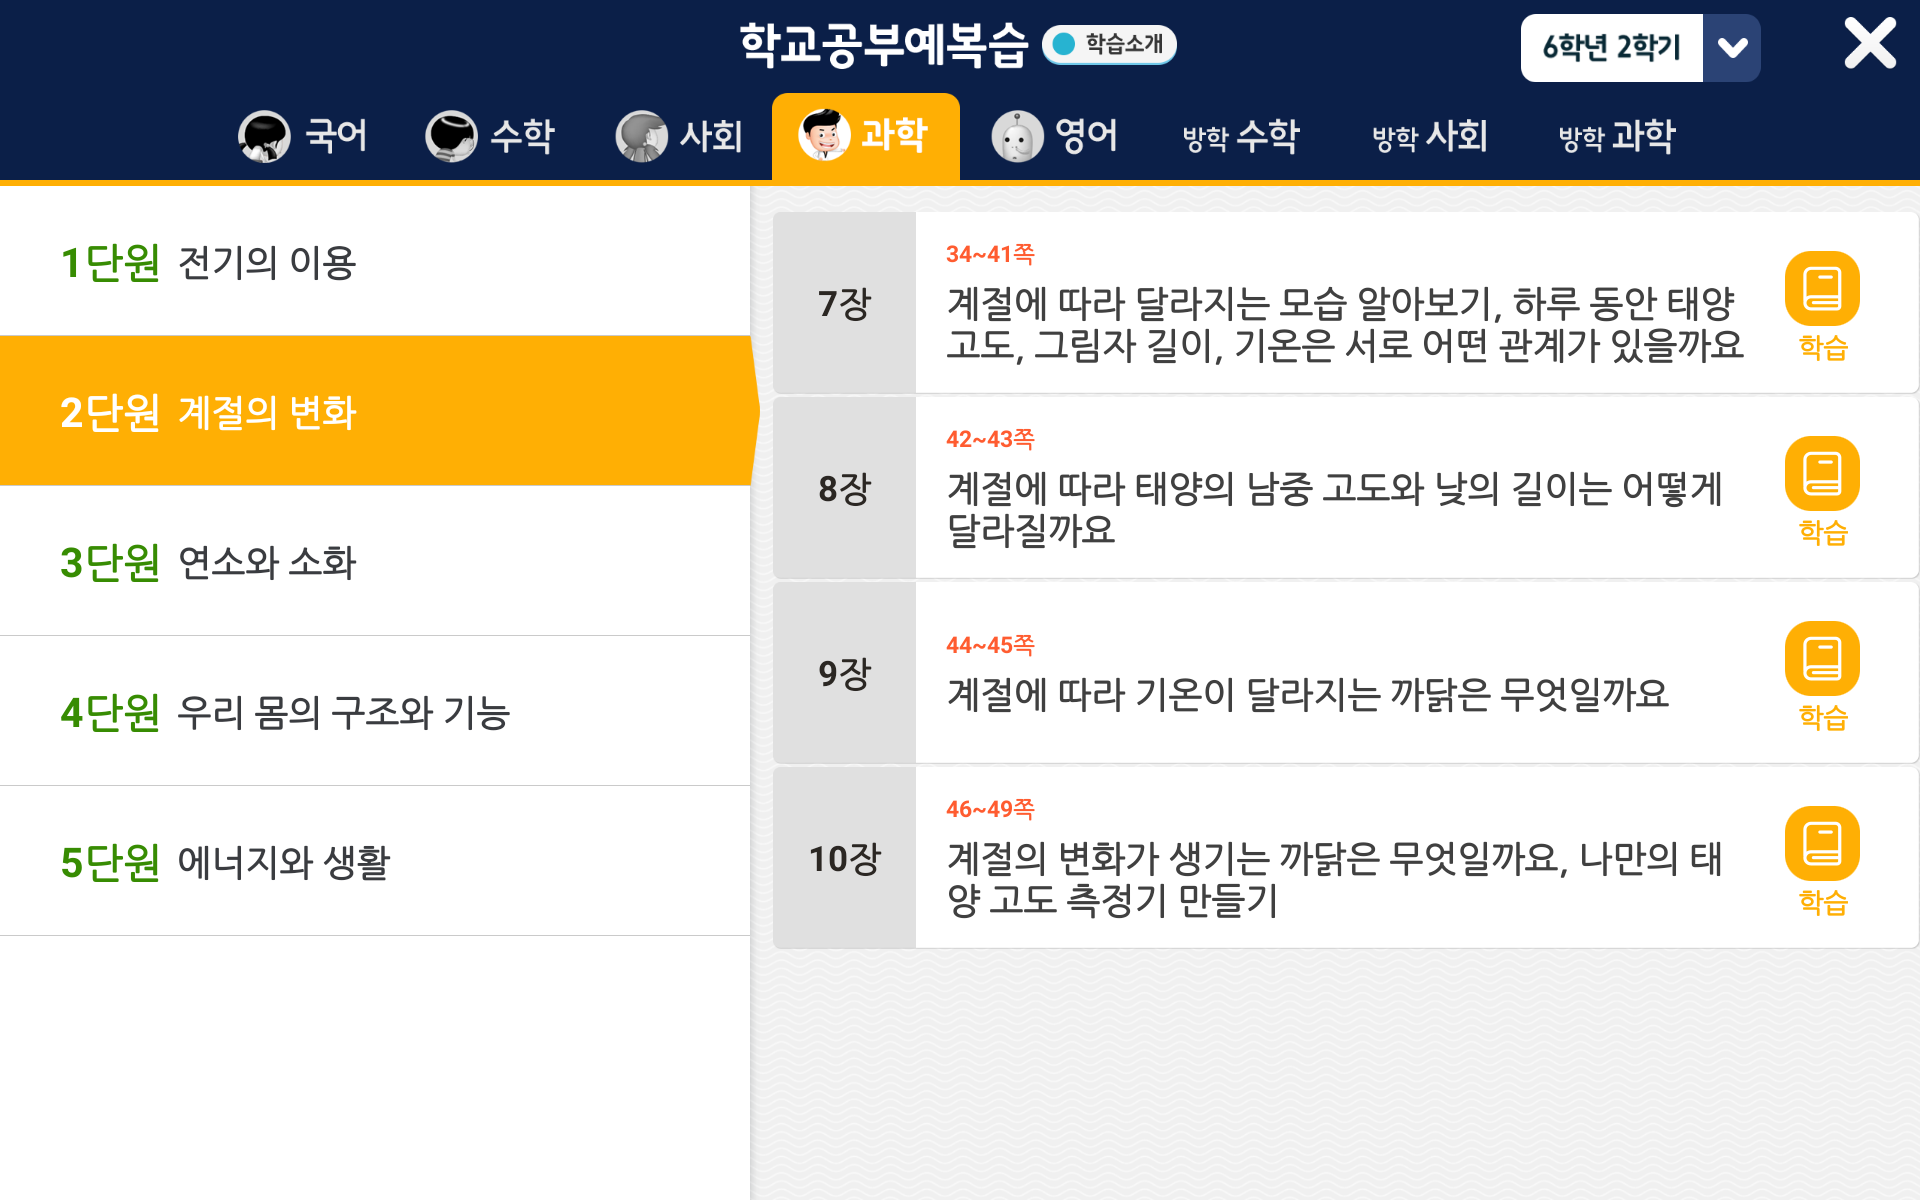Open the 학습 book icon for 7장

[x=1822, y=289]
